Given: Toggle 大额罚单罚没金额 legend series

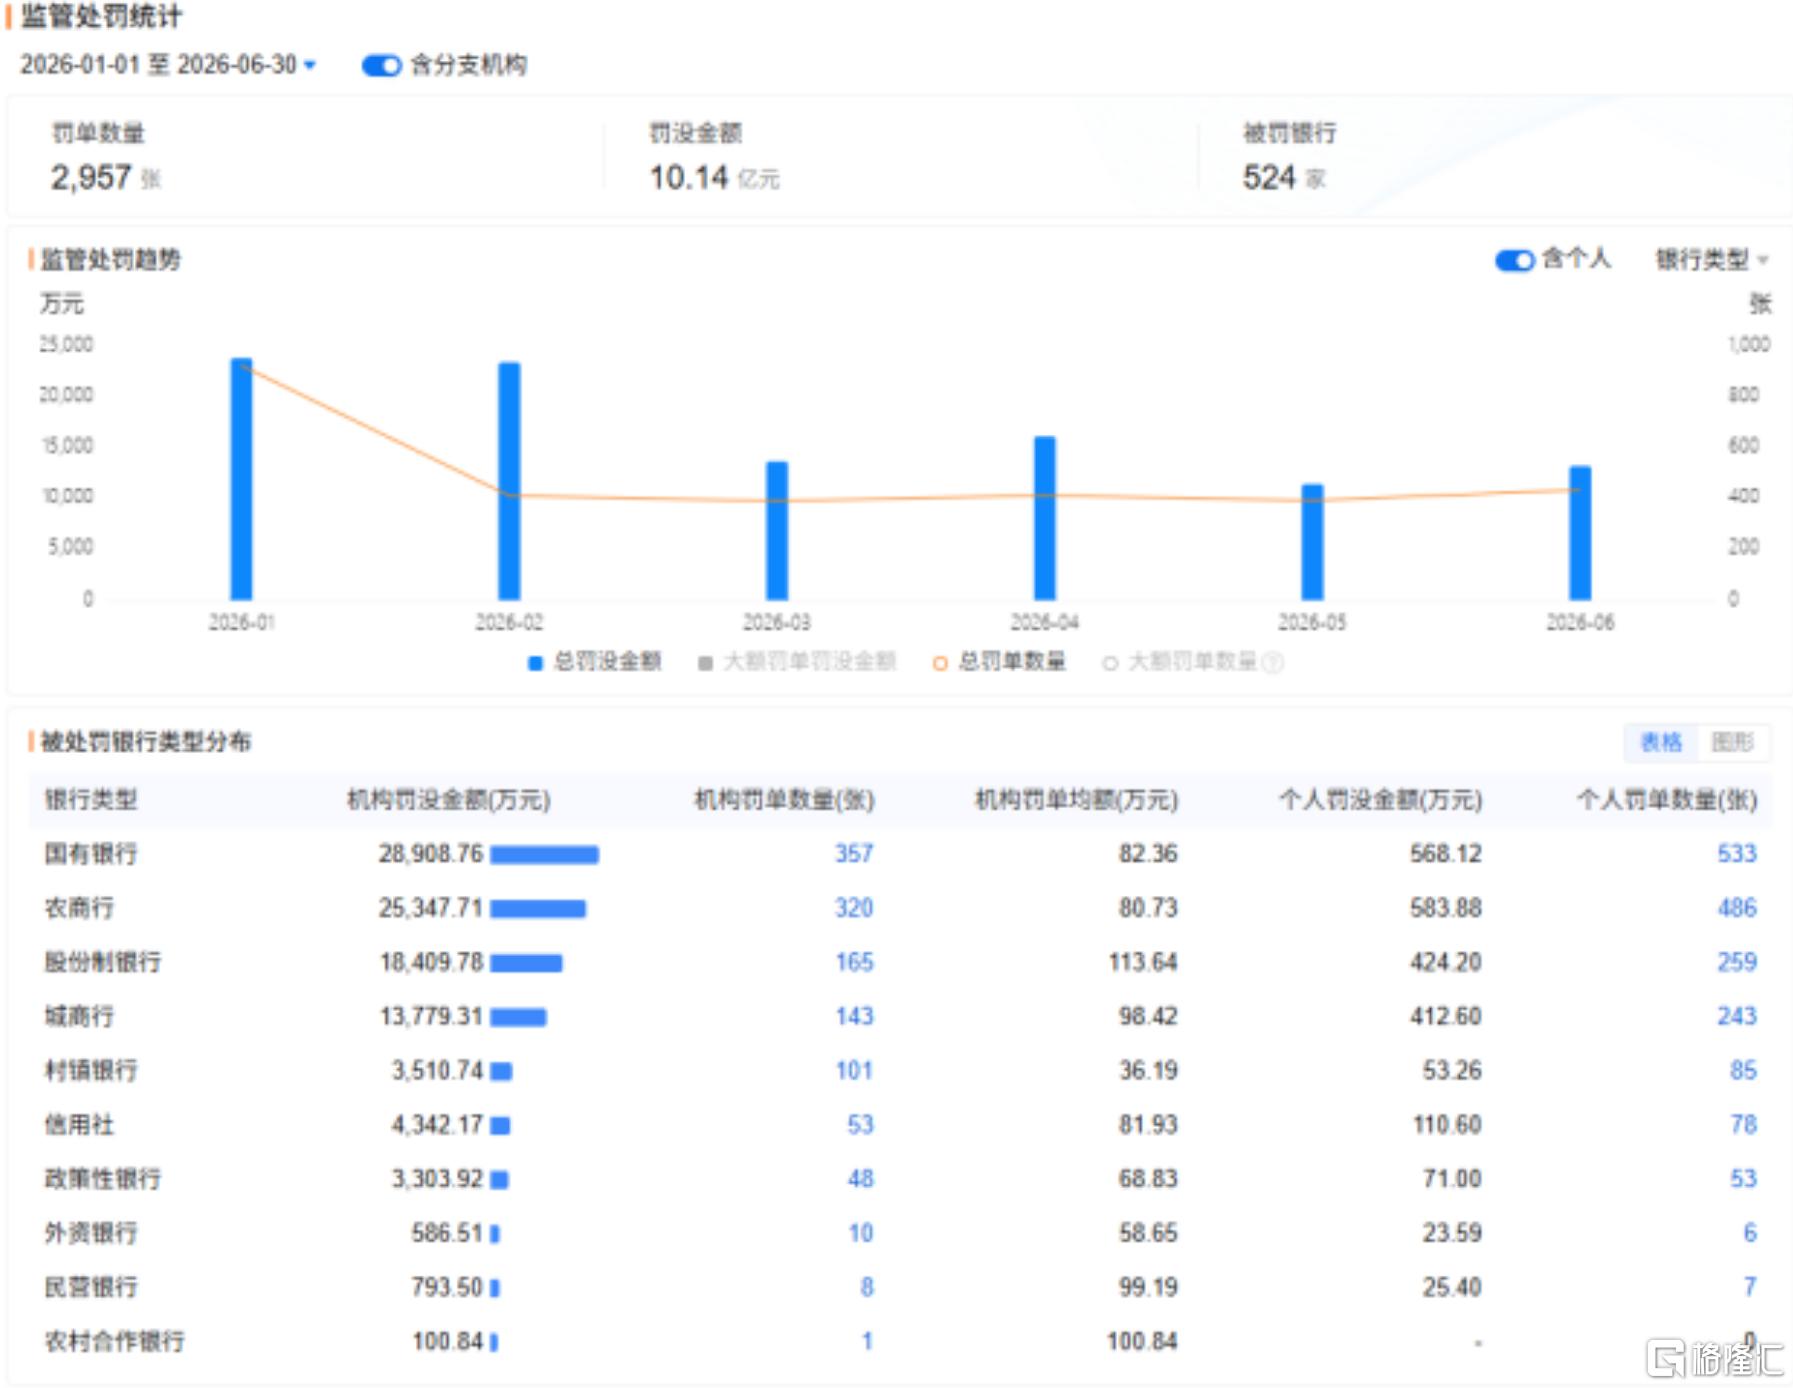Looking at the screenshot, I should pos(797,662).
